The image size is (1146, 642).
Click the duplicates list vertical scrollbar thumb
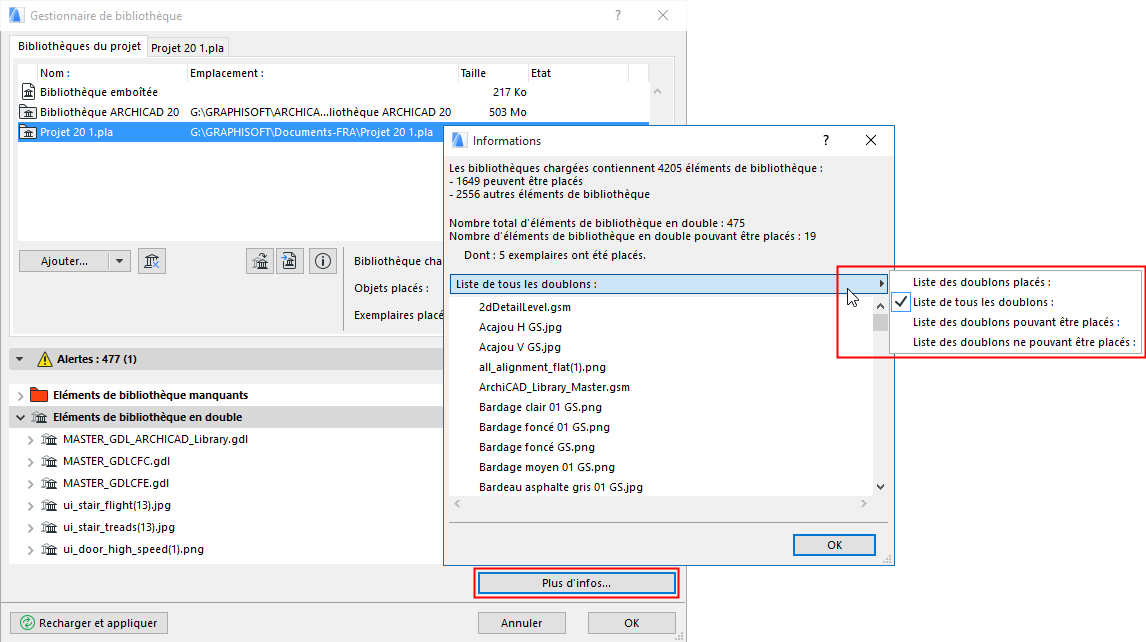click(x=880, y=322)
